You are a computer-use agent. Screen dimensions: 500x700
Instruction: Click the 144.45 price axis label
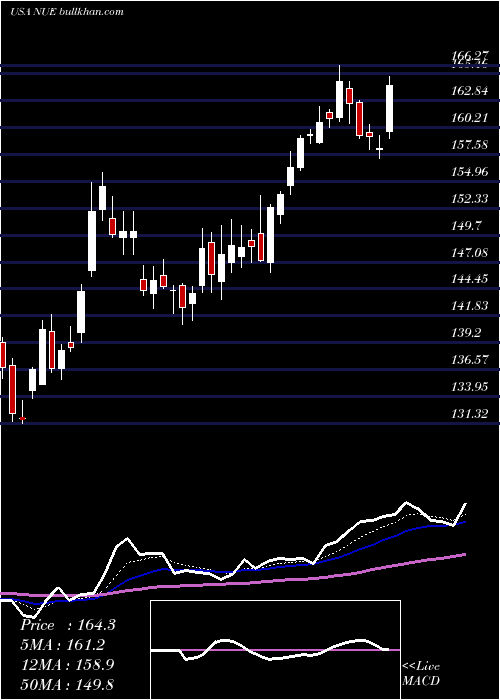click(x=470, y=279)
